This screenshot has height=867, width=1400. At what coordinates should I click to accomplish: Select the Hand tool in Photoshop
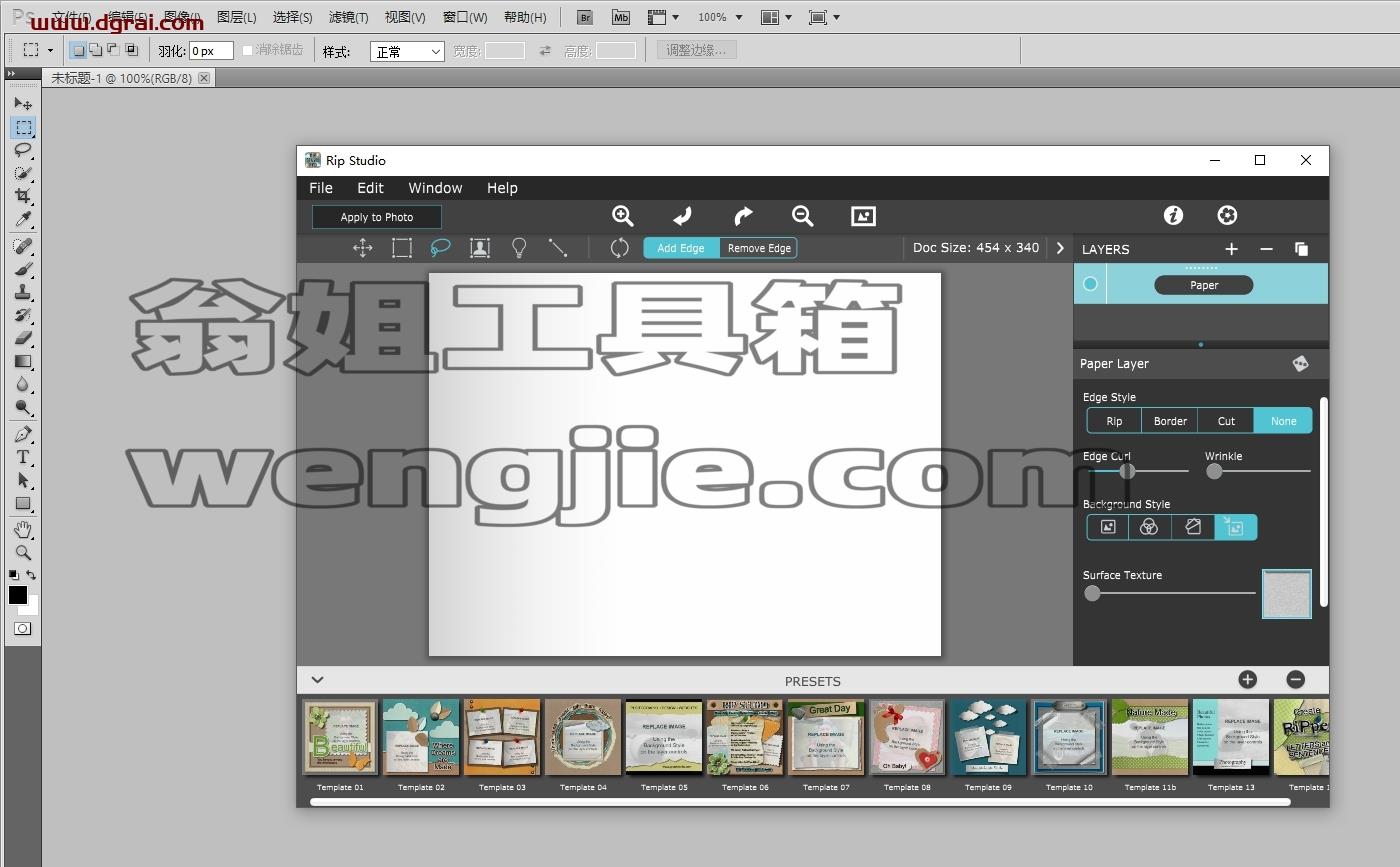[x=22, y=529]
